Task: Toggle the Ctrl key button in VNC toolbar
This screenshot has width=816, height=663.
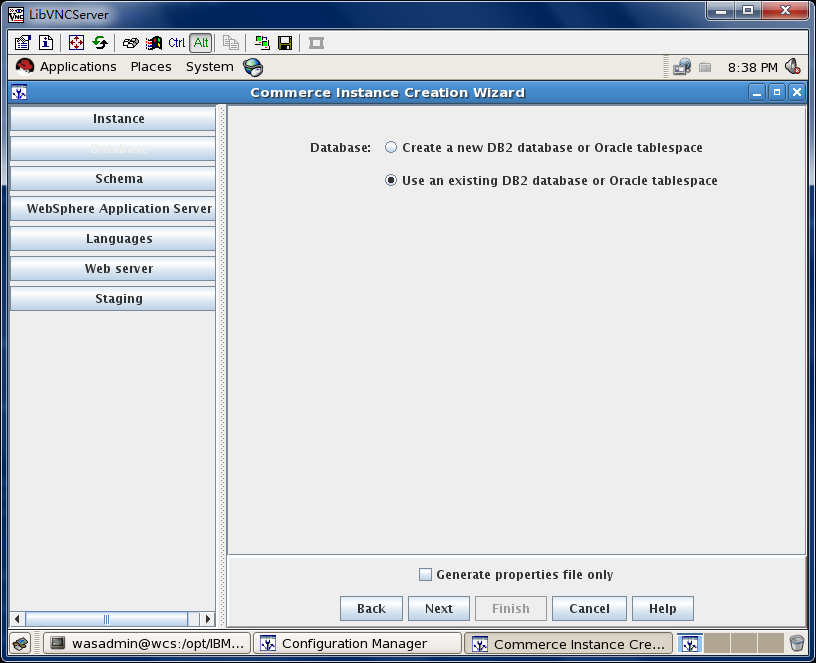Action: click(x=176, y=43)
